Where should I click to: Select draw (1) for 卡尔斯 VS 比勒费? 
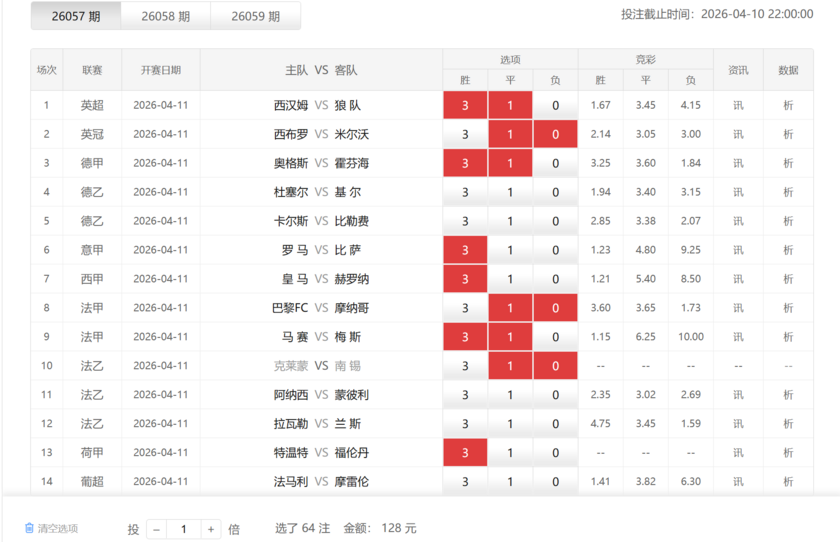pos(510,221)
